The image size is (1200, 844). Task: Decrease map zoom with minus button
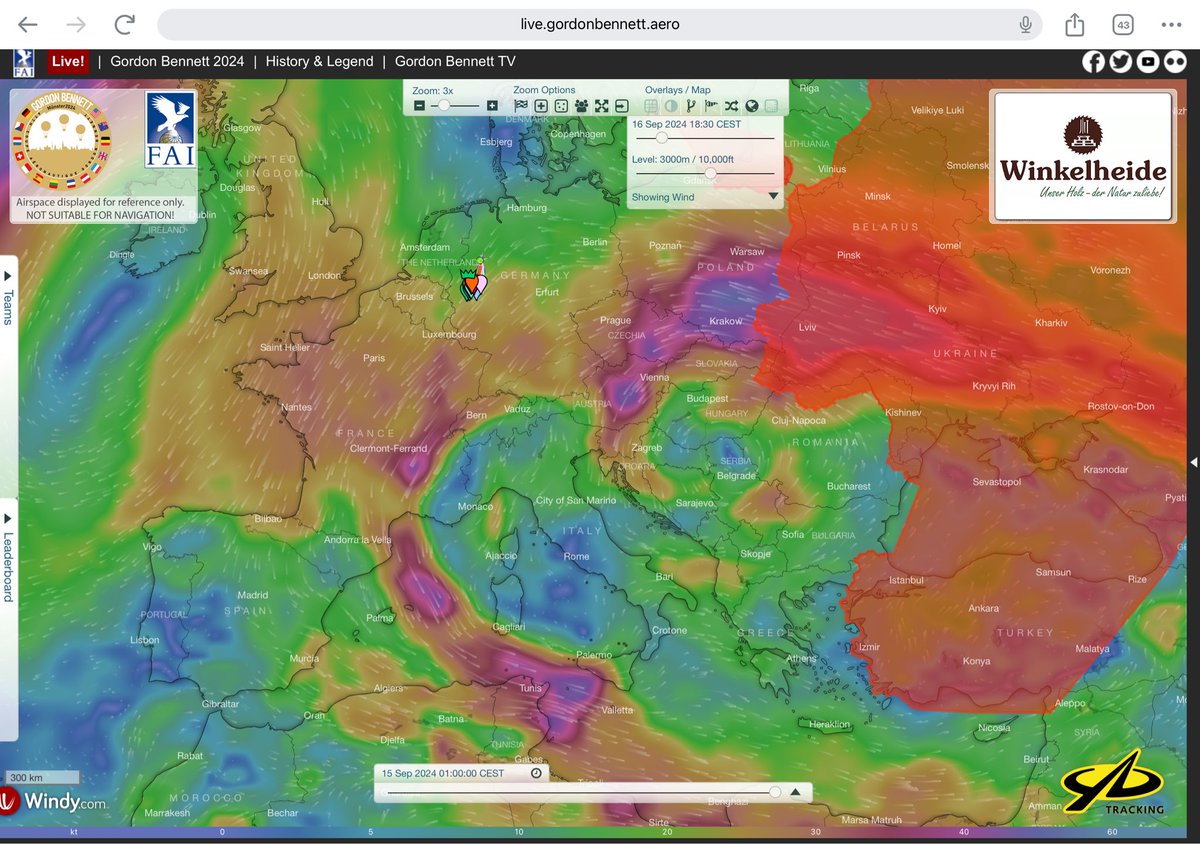419,105
